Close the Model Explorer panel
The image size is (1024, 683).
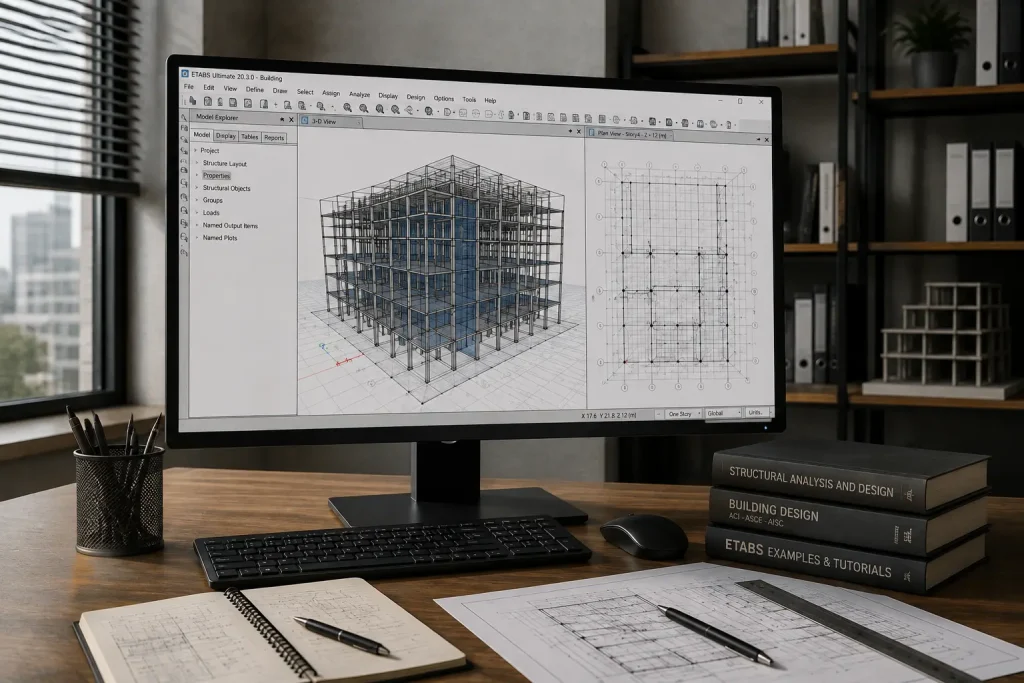click(291, 120)
